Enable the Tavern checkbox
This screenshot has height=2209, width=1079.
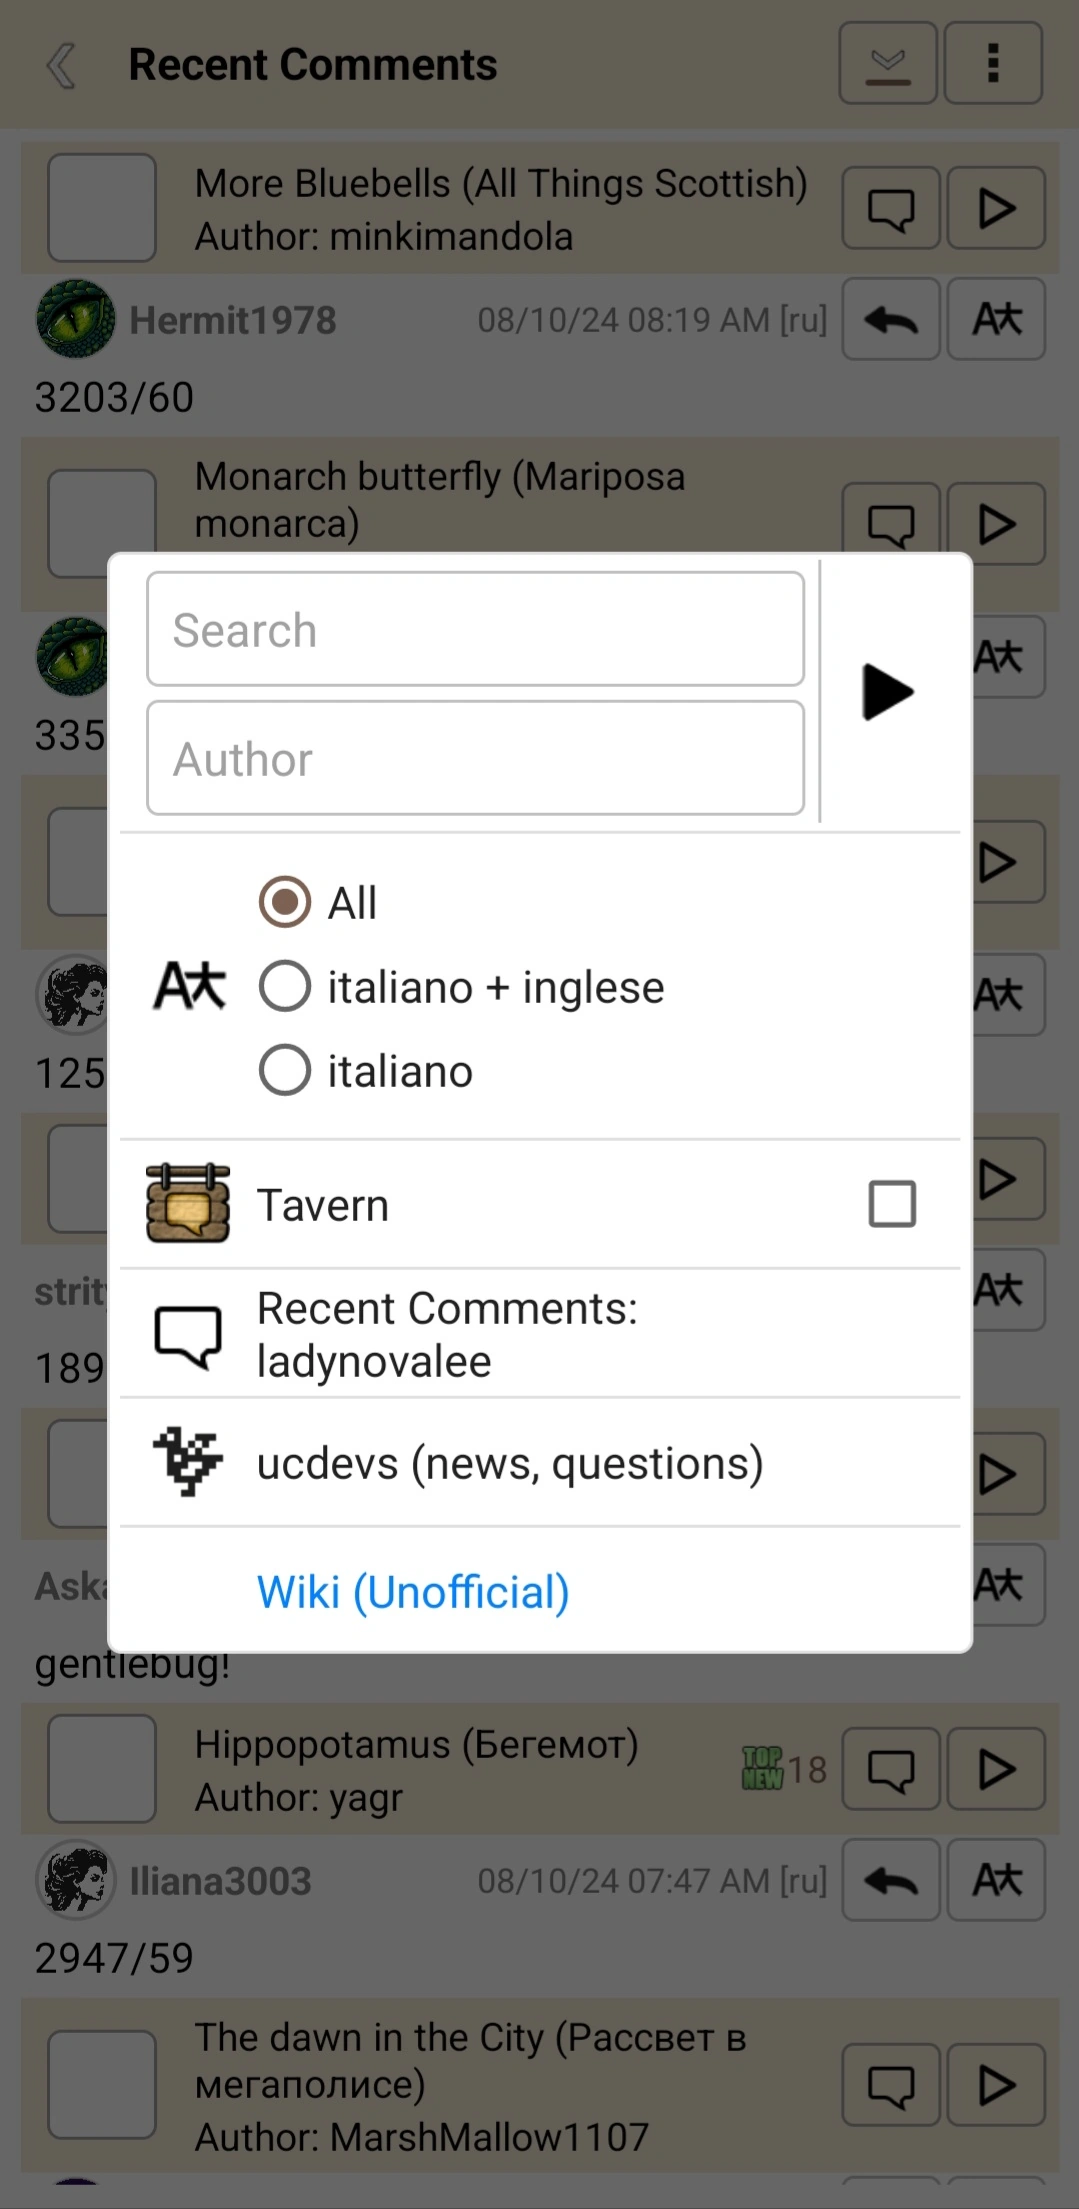click(x=892, y=1204)
